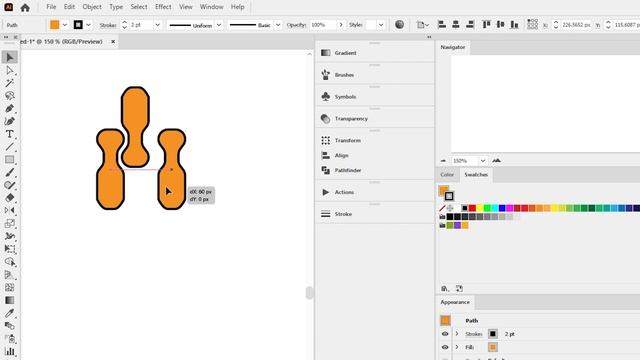The height and width of the screenshot is (360, 640).
Task: Open Navigator zoom percentage dropdown
Action: click(483, 161)
